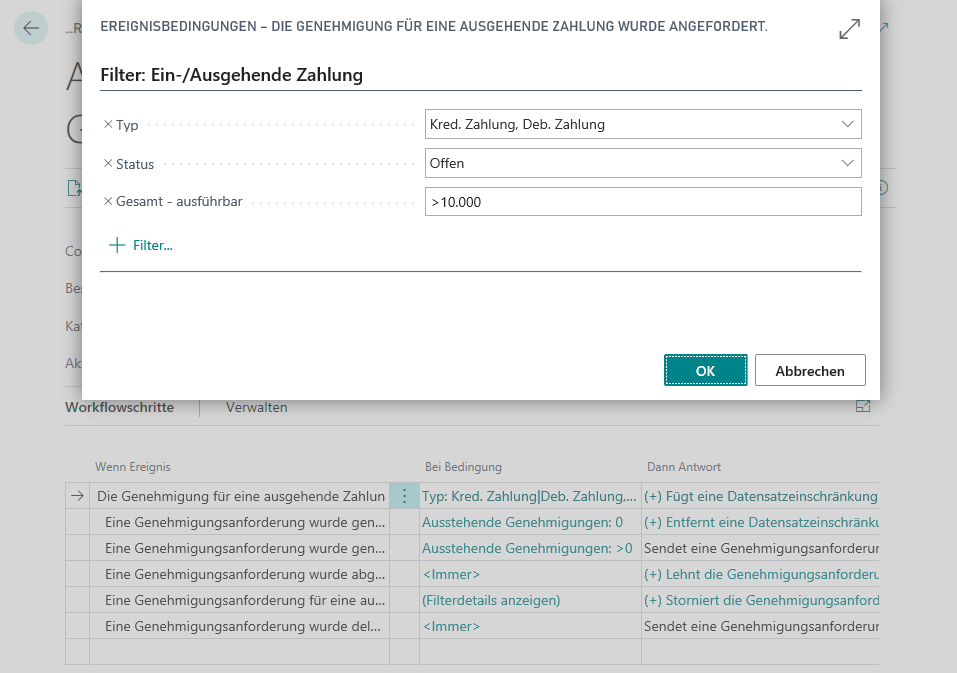Open Workflowschritte in expanded view icon

[863, 407]
